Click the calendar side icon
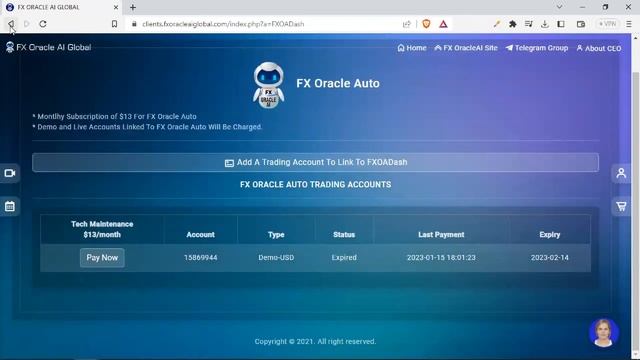The height and width of the screenshot is (360, 640). pos(10,206)
